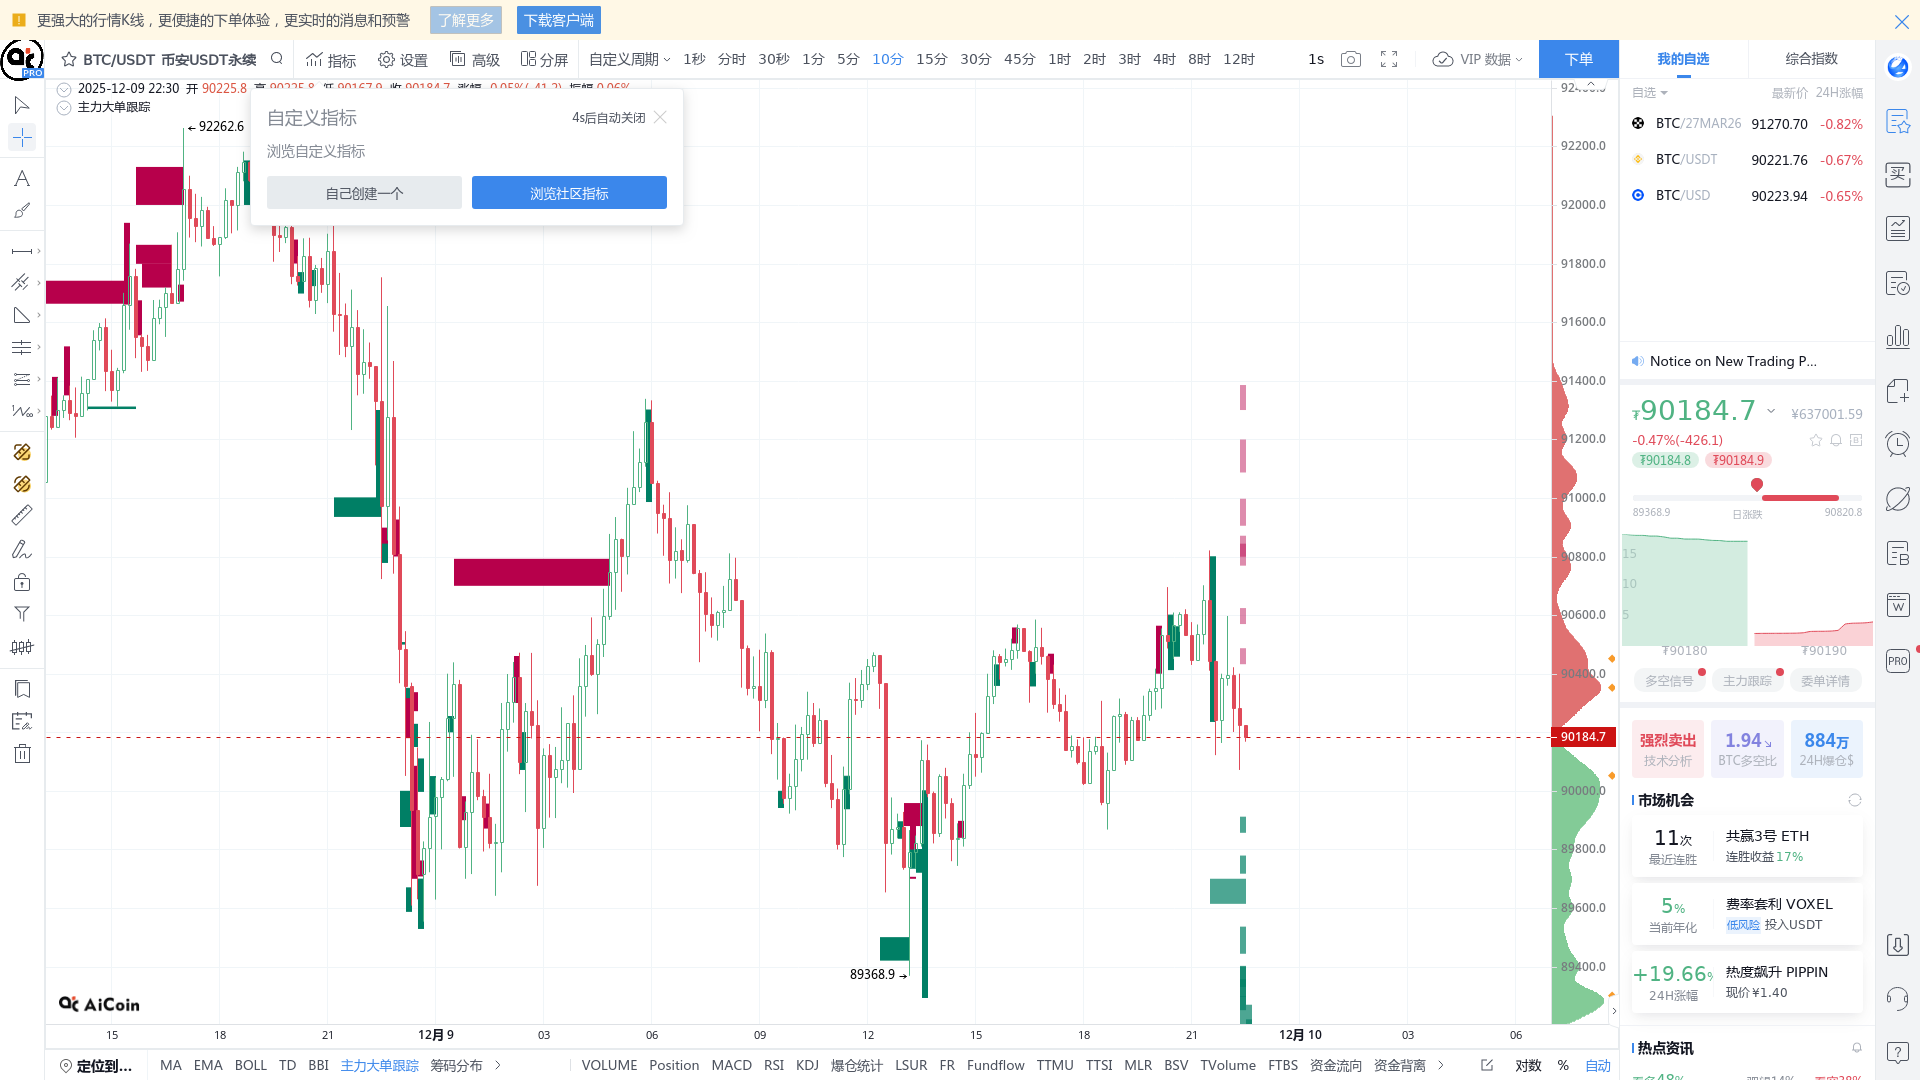1920x1080 pixels.
Task: Click the trash delete drawings icon
Action: [22, 754]
